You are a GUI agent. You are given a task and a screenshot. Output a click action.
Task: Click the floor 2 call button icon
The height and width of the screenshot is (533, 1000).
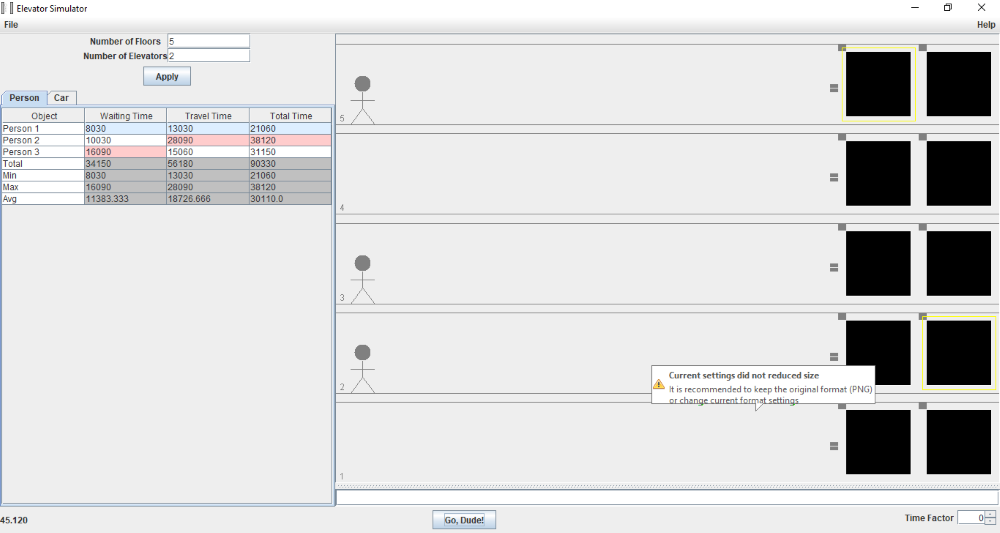(834, 357)
